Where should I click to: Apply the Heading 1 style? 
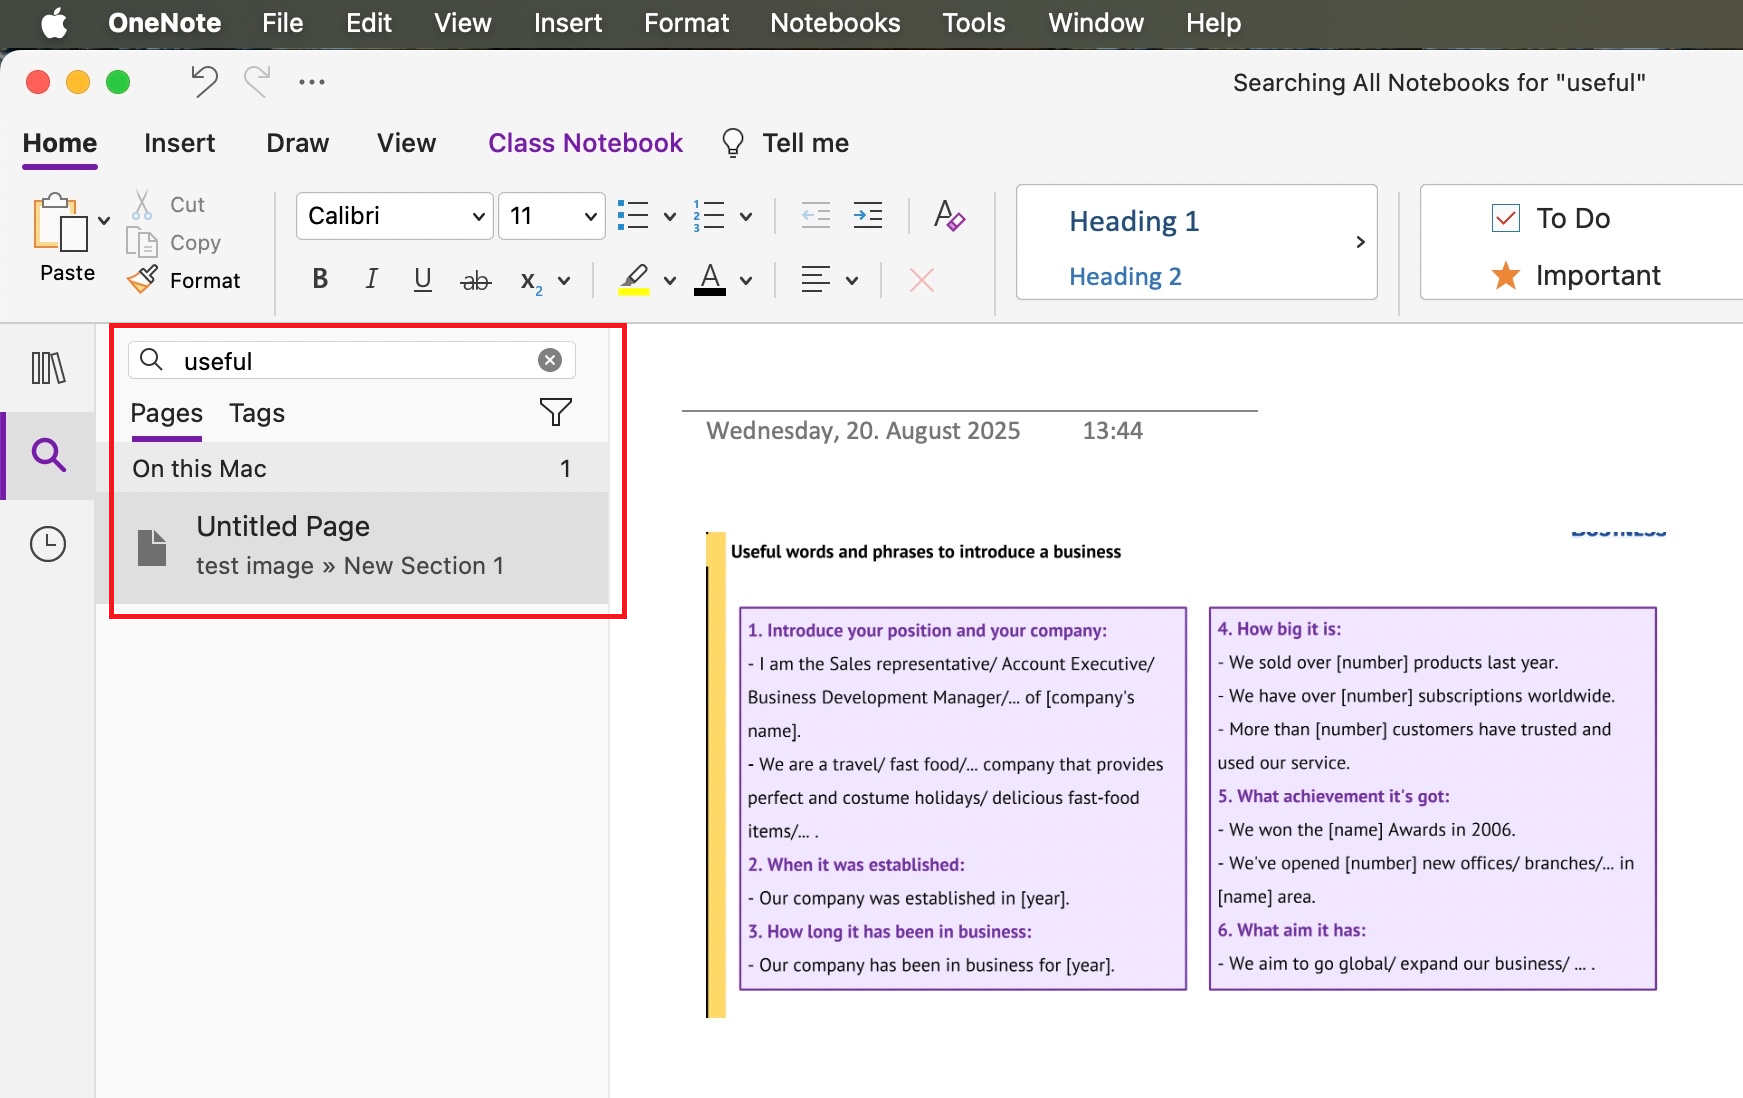click(1133, 221)
